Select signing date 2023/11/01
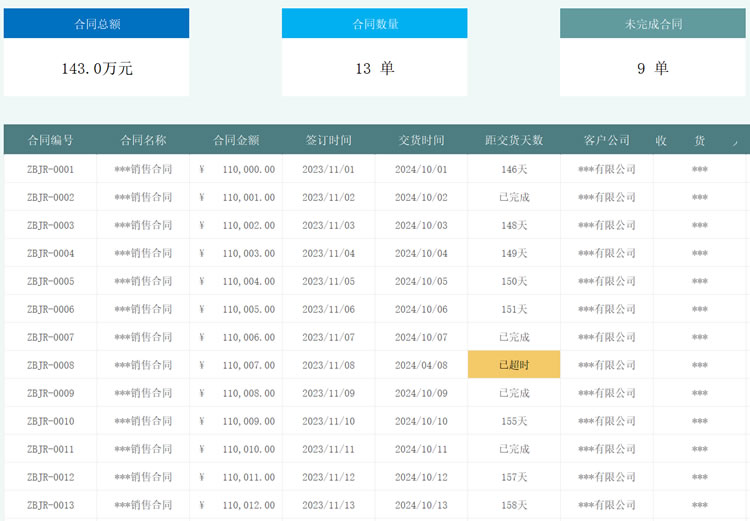The height and width of the screenshot is (521, 750). click(329, 169)
